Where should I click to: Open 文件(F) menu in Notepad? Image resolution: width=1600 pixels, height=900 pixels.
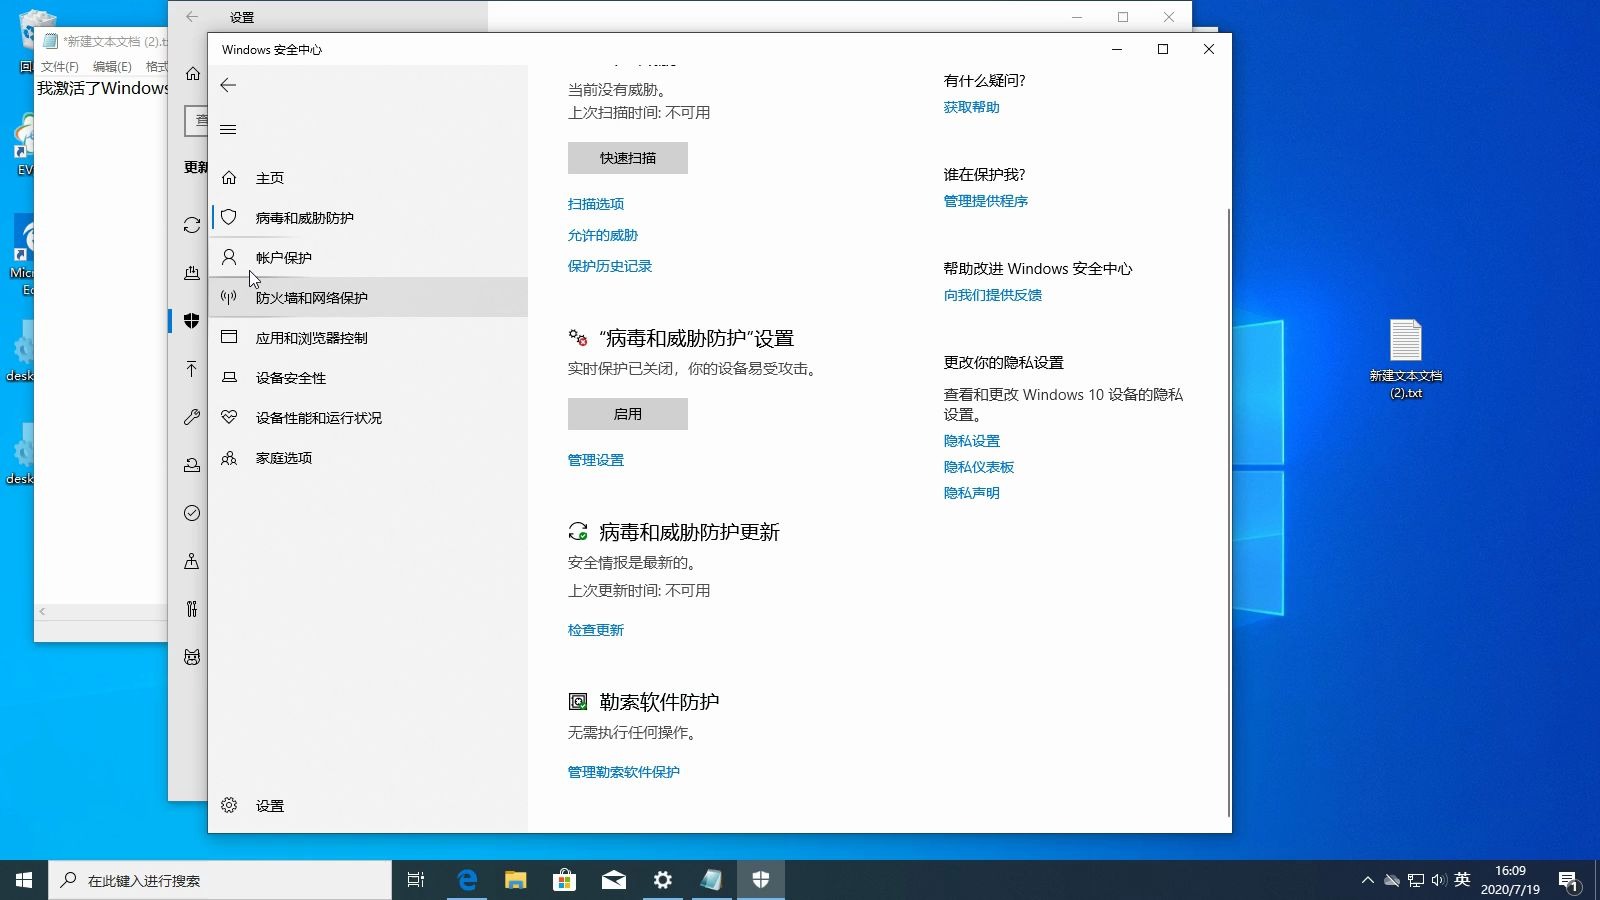point(59,67)
